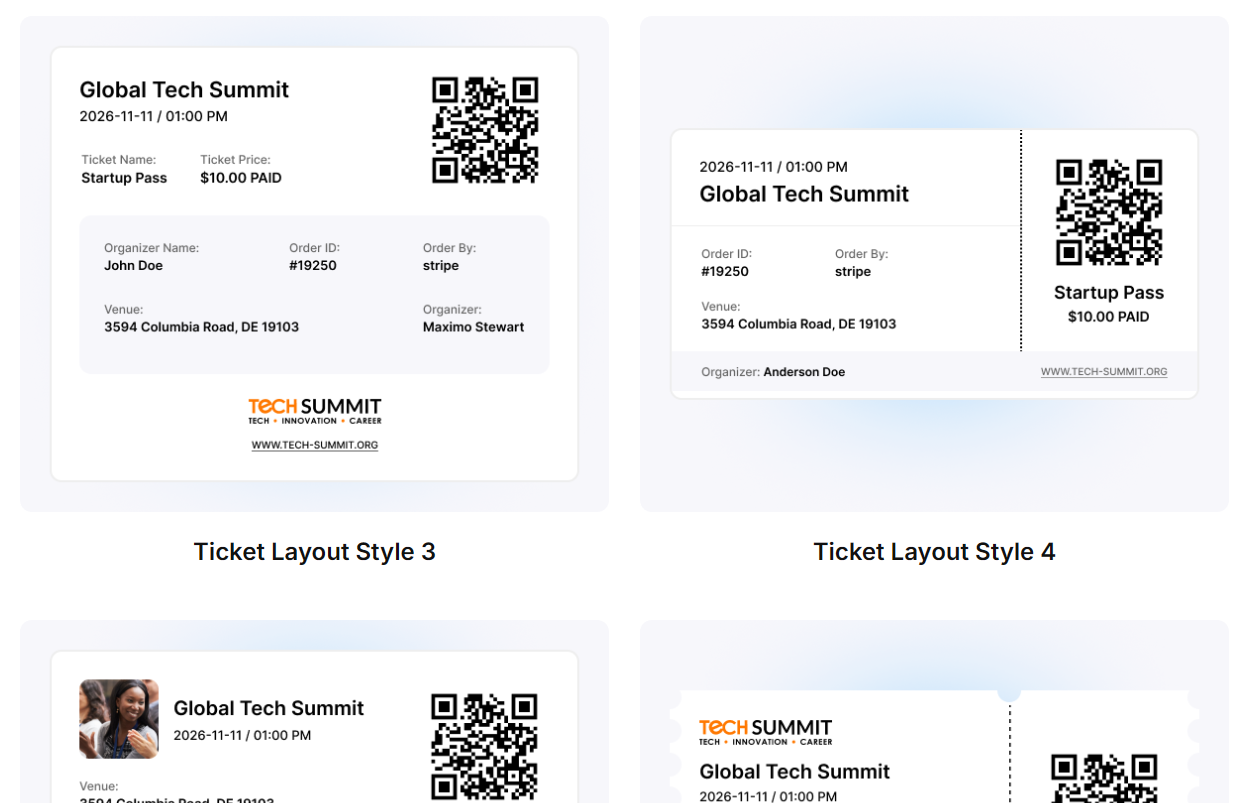This screenshot has height=803, width=1246.
Task: Click the QR code on Style 3 ticket
Action: [485, 130]
